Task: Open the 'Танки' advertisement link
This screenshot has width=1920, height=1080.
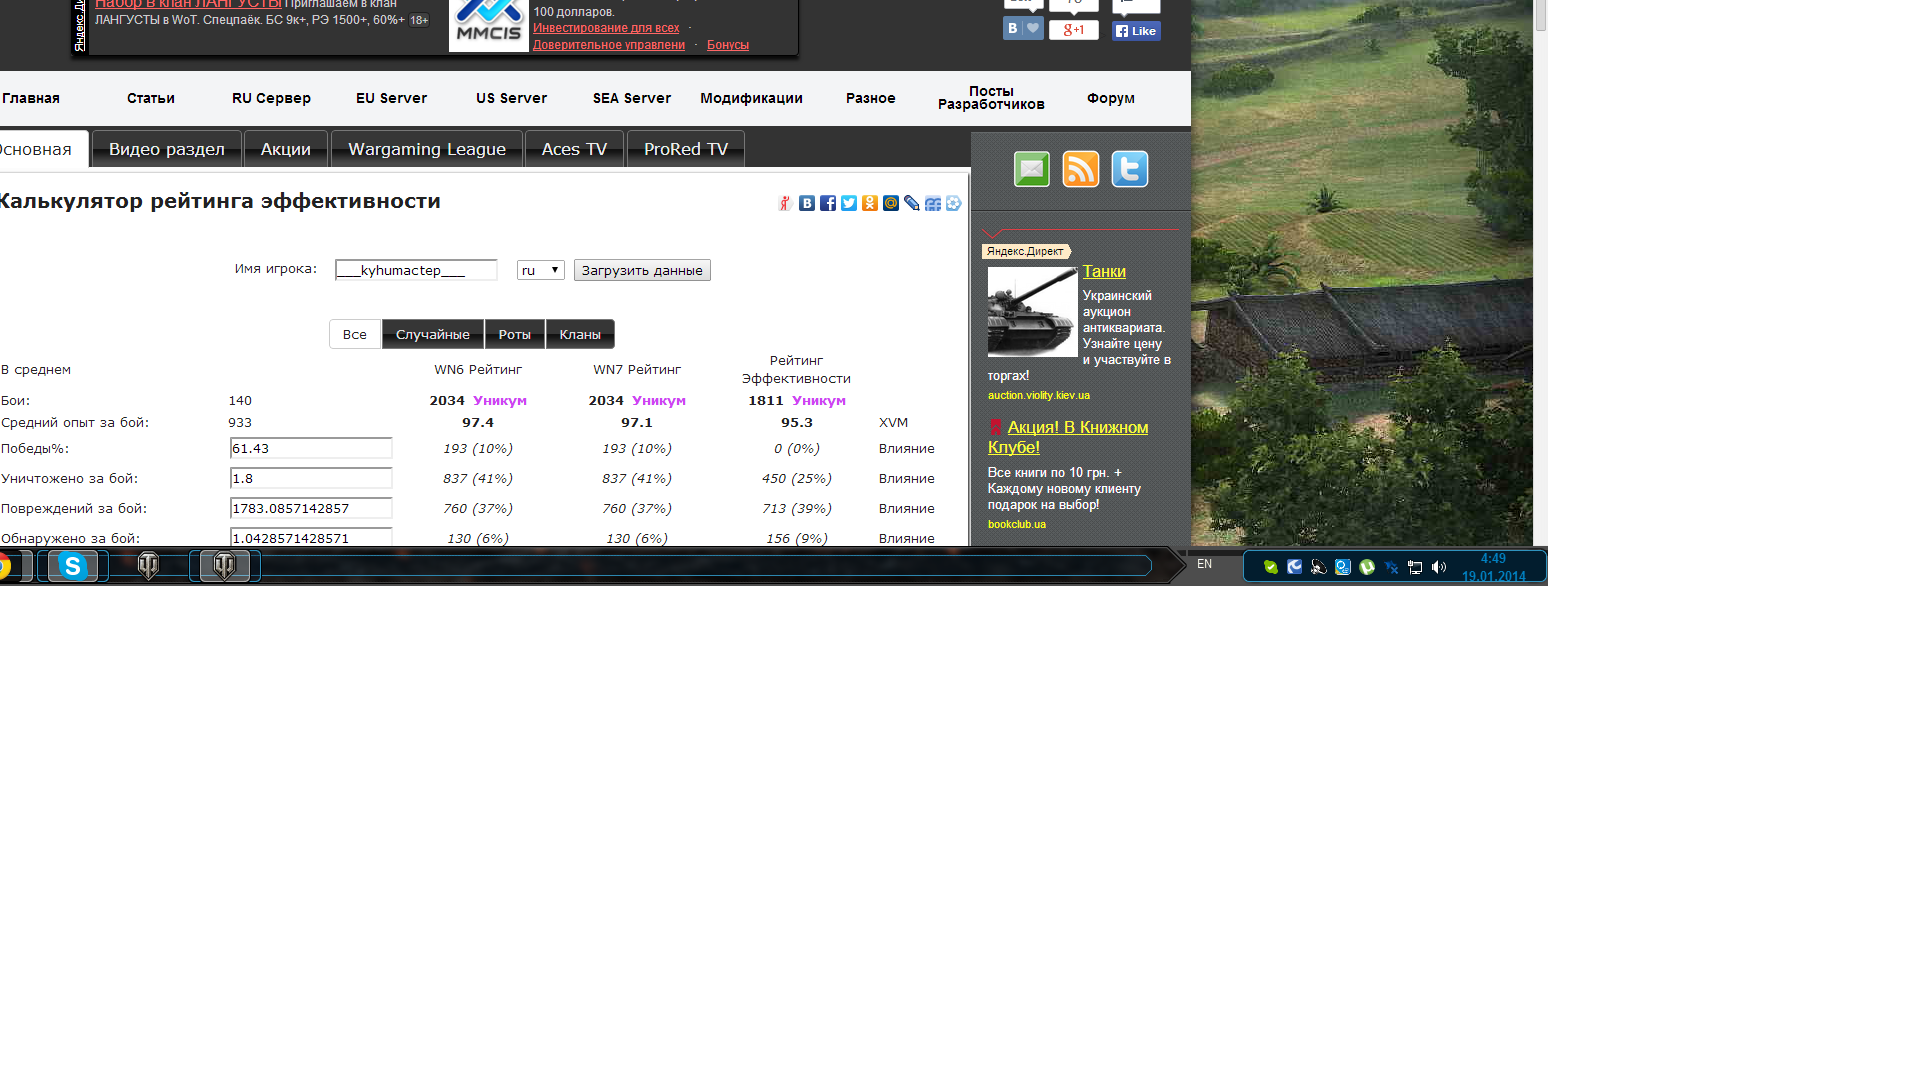Action: 1104,271
